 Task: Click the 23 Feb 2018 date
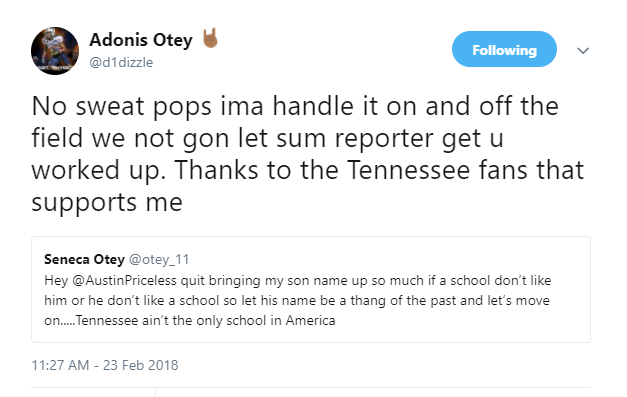(x=140, y=365)
